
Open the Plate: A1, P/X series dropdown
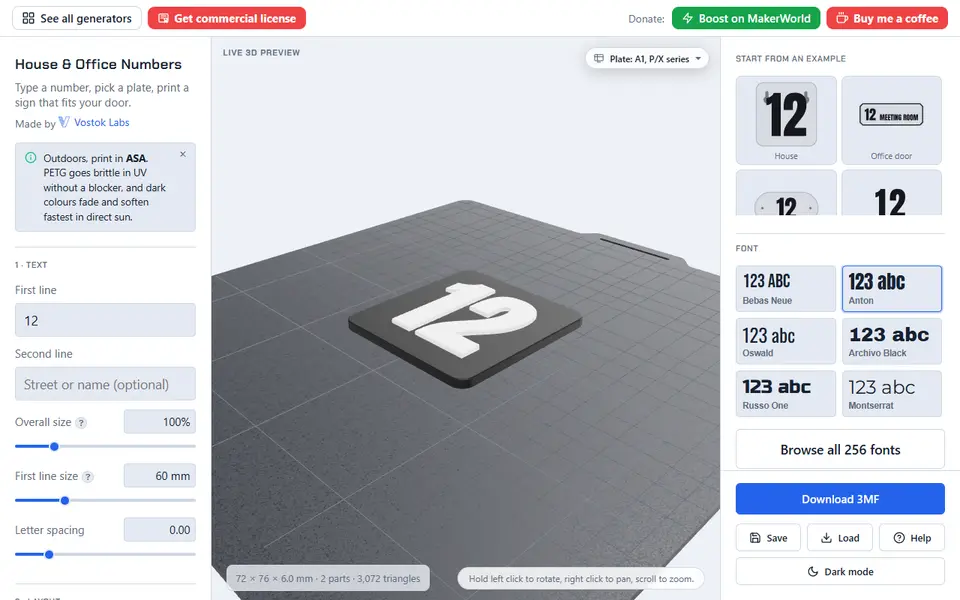647,59
